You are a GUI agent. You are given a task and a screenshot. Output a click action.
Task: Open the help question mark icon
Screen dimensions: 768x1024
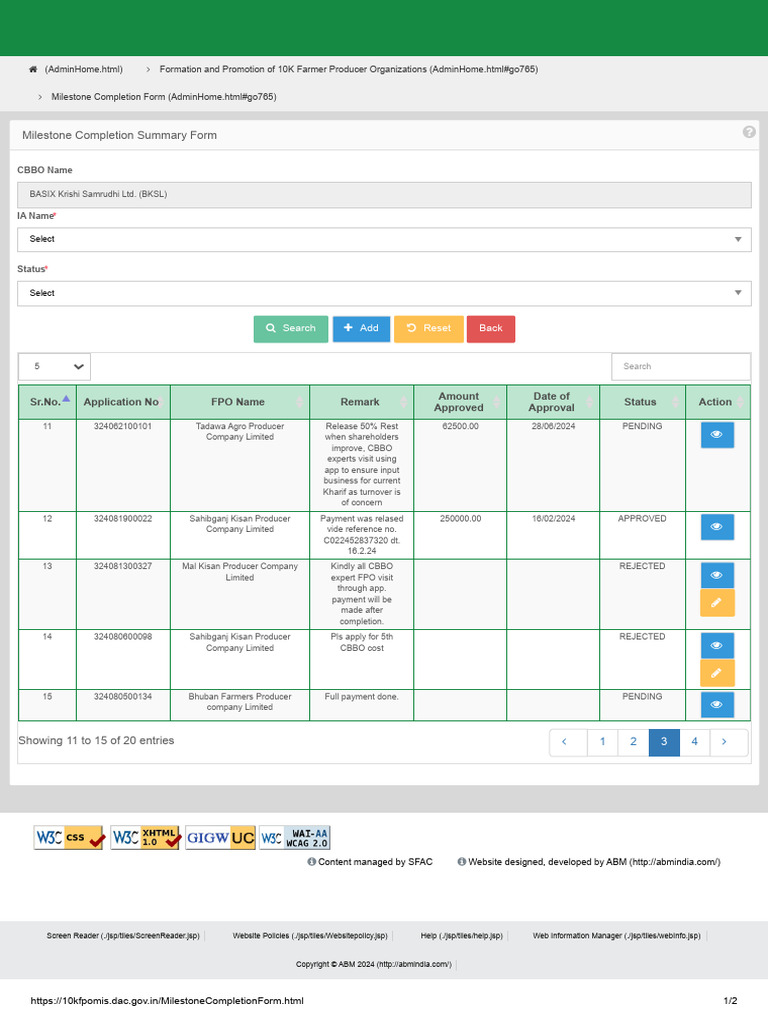749,132
